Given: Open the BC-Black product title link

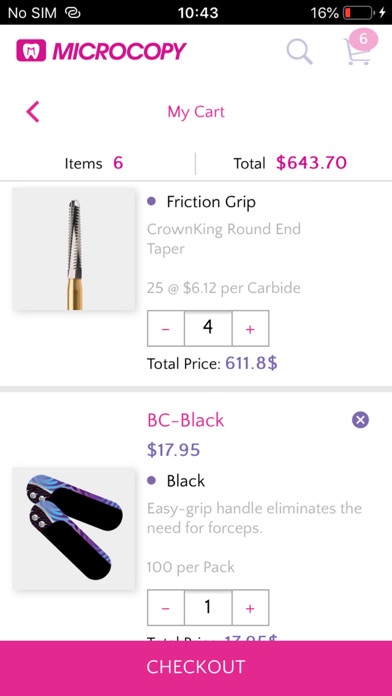Looking at the screenshot, I should point(186,420).
